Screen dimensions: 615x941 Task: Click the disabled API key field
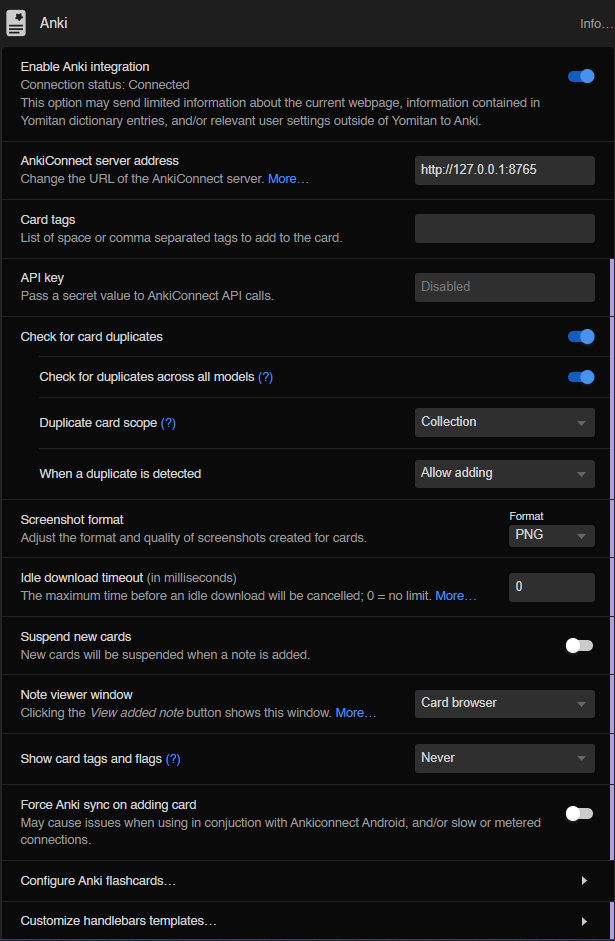505,287
